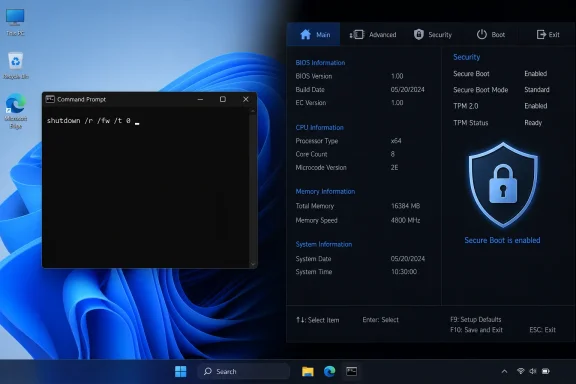The width and height of the screenshot is (576, 384).
Task: Select the Main tab in BIOS
Action: pos(314,35)
